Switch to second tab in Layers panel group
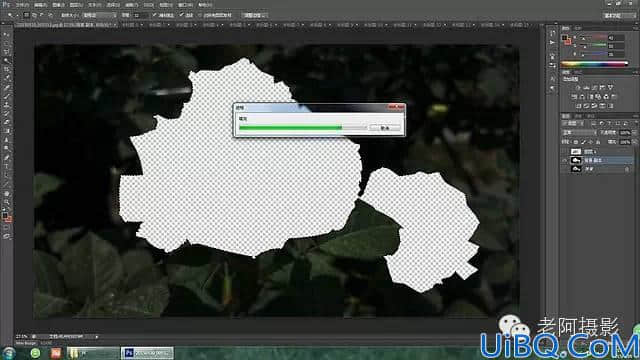Screen dimensions: 640x360 click(579, 116)
